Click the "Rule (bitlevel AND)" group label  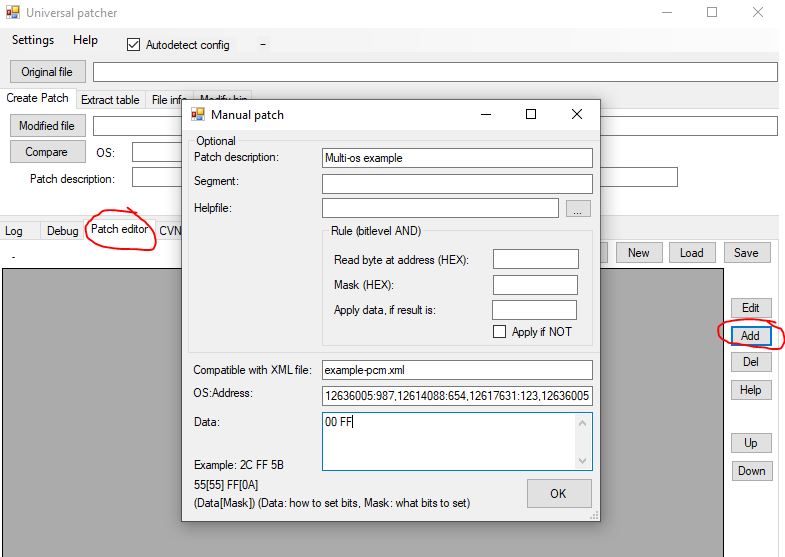point(376,231)
